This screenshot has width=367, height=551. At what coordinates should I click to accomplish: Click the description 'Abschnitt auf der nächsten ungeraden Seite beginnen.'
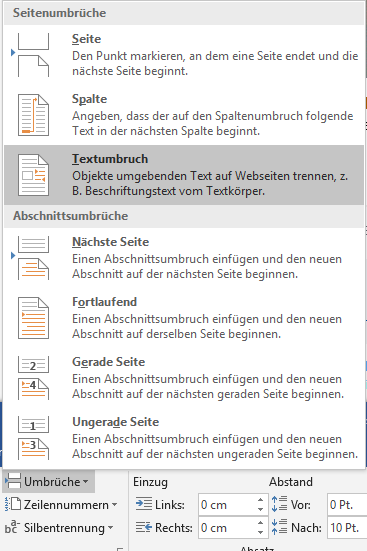click(215, 454)
